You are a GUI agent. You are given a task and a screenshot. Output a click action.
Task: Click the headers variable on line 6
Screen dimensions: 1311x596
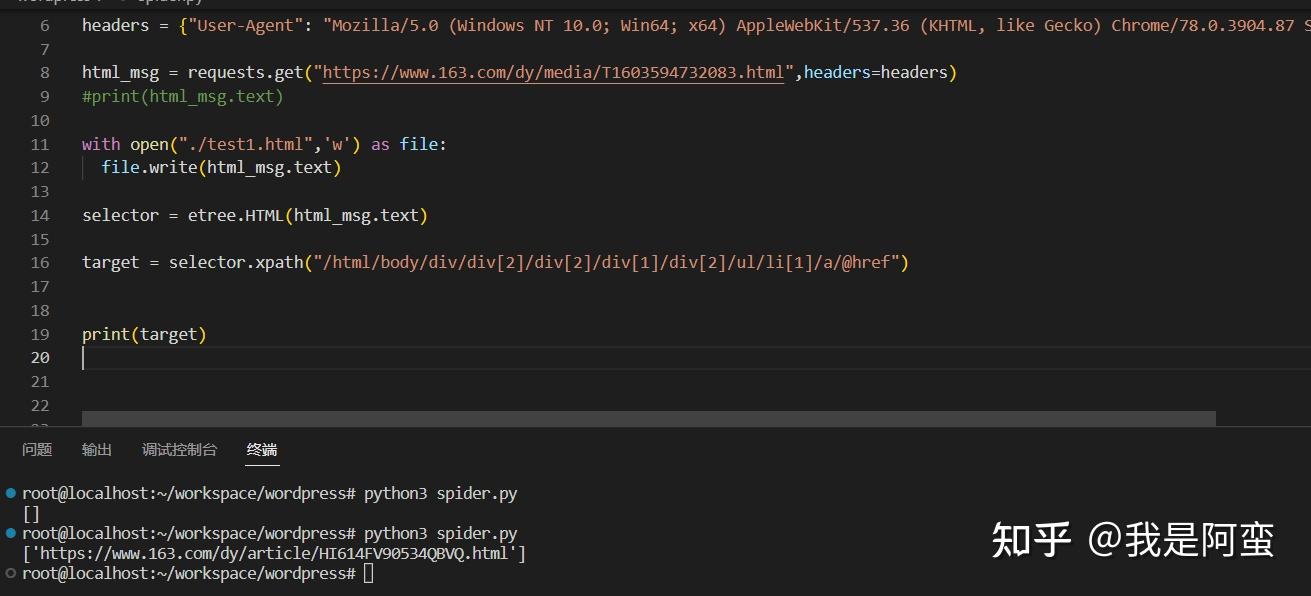pyautogui.click(x=115, y=25)
